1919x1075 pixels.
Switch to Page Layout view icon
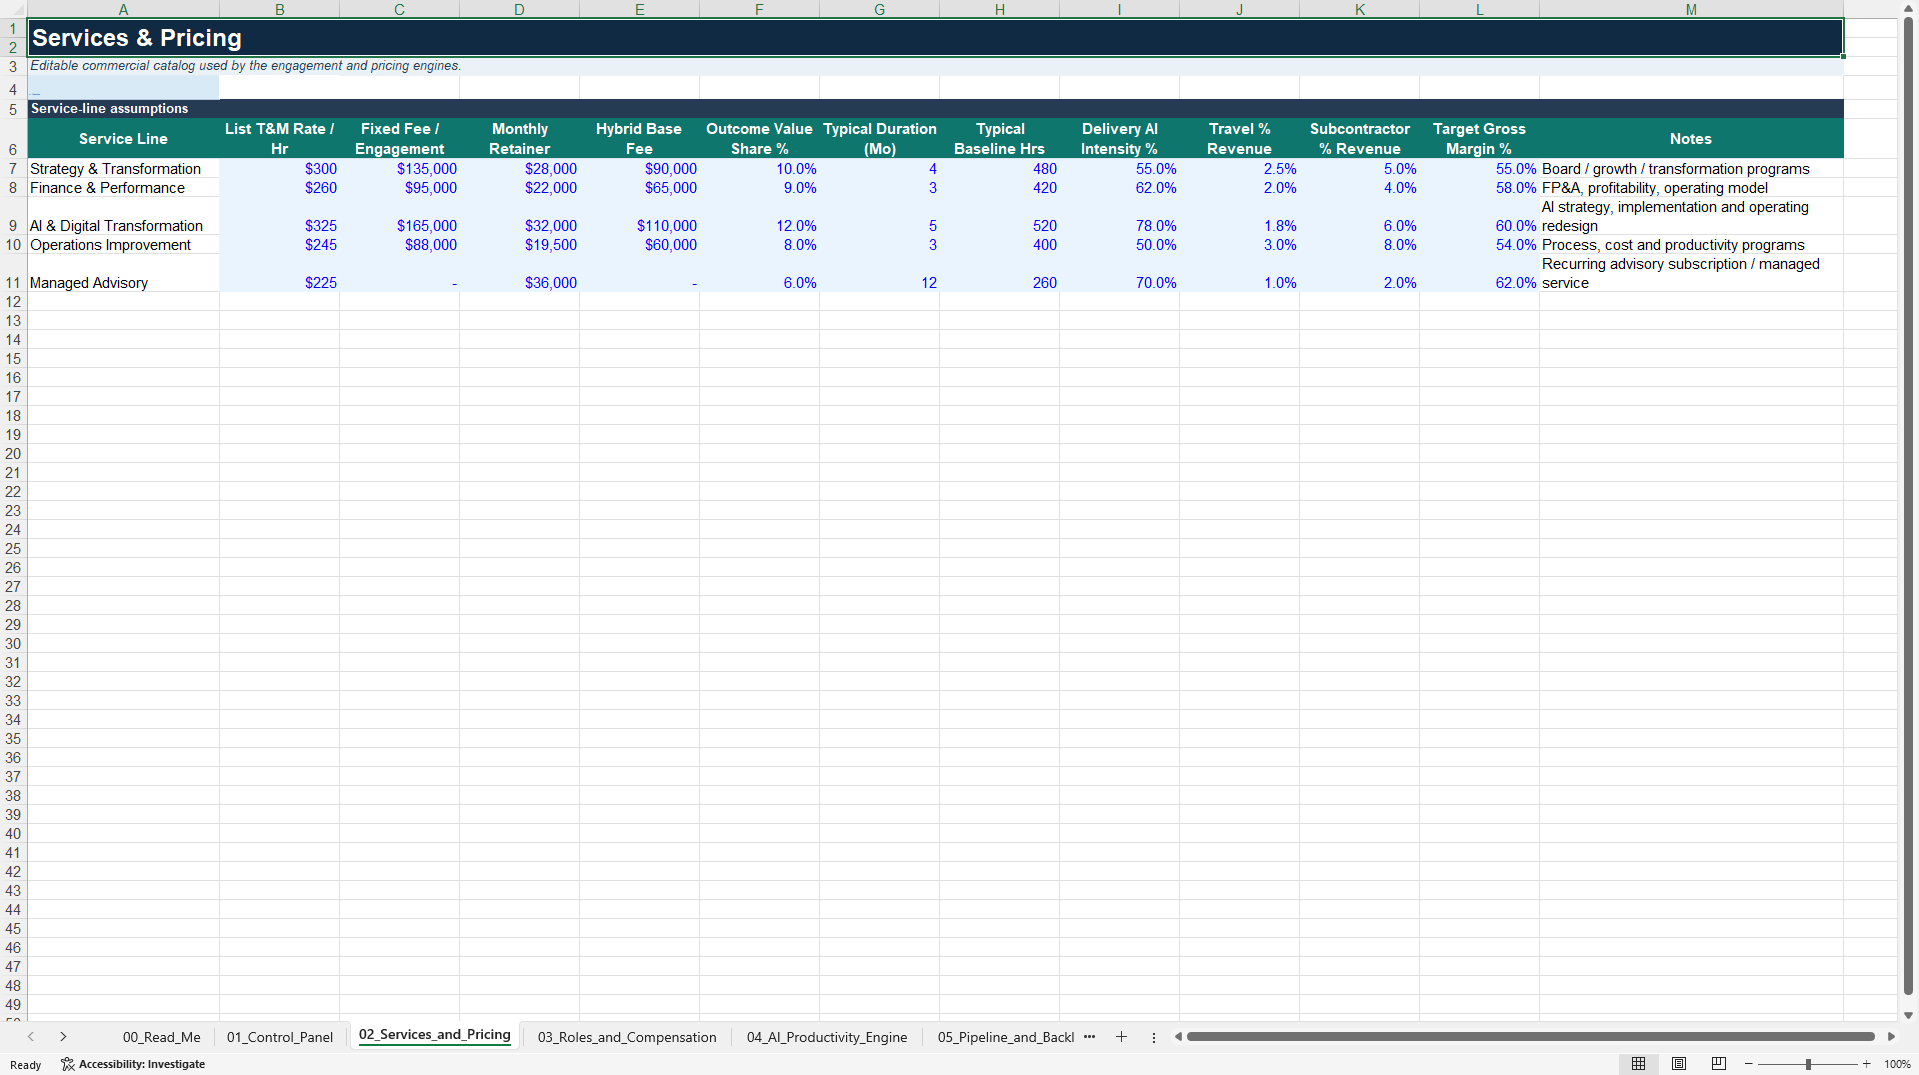tap(1679, 1064)
